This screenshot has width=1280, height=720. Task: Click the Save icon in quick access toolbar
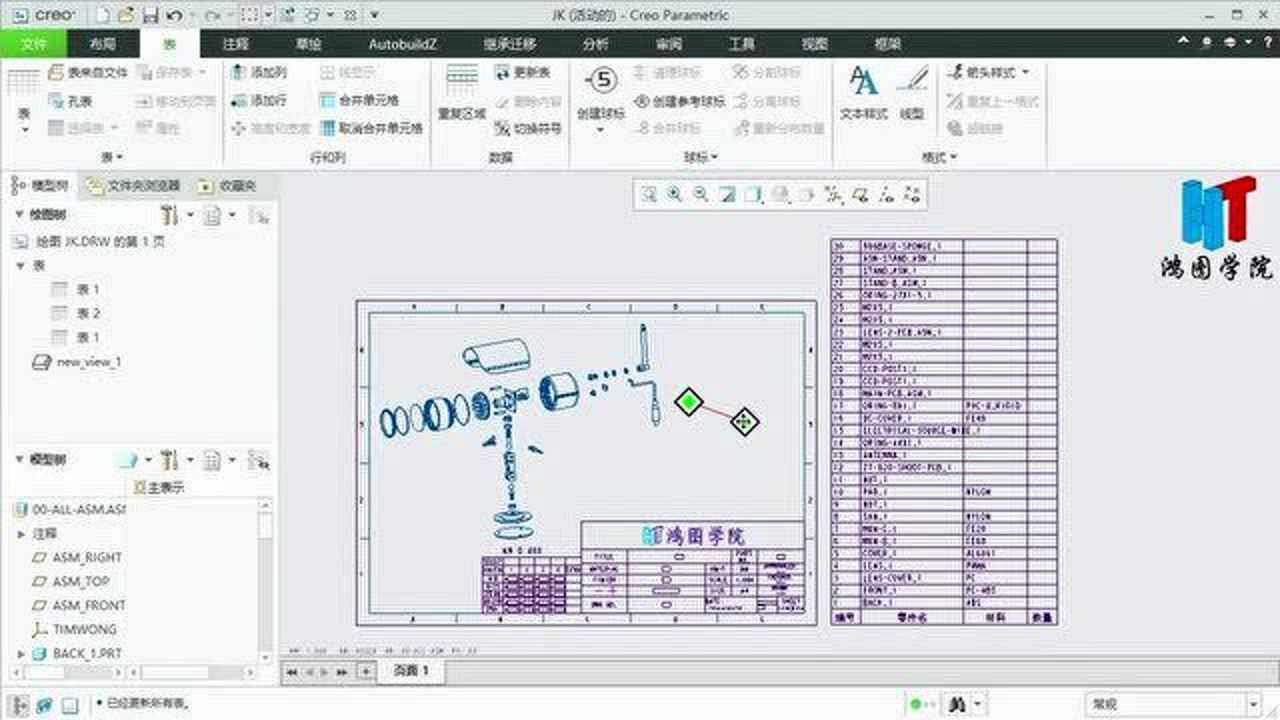coord(150,15)
